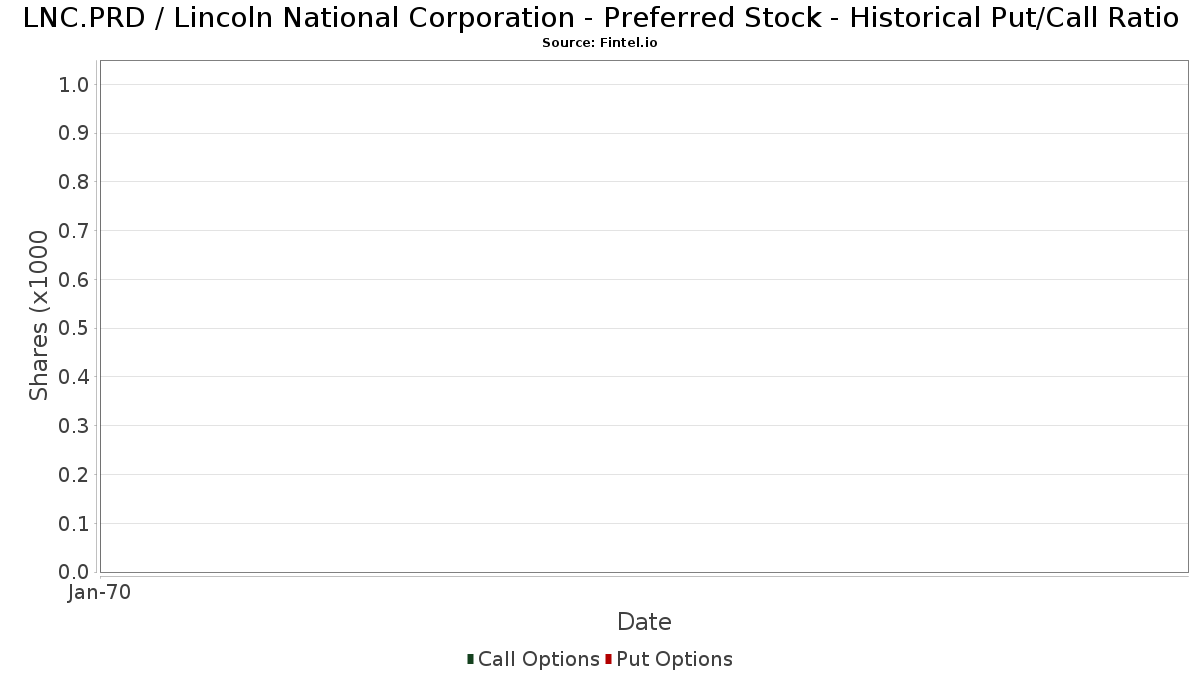
Task: Click the Historical Put/Call Ratio chart title
Action: click(x=600, y=18)
